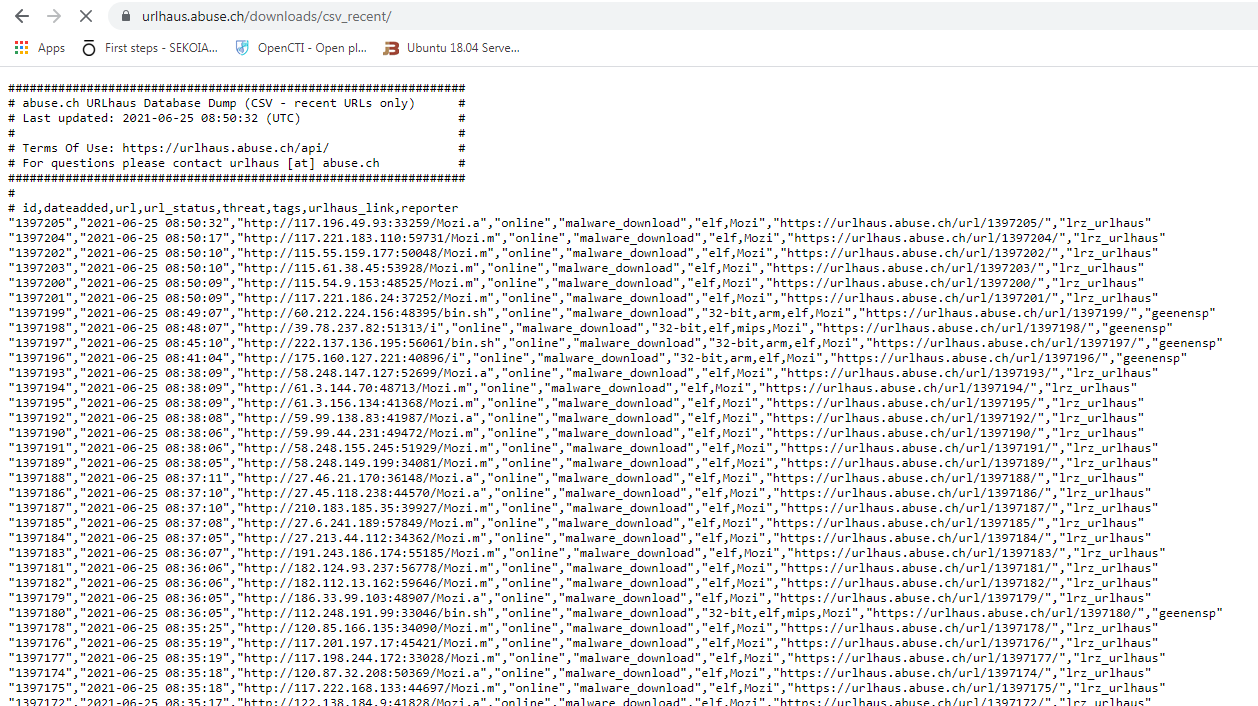Click the "Apps" label on bookmarks bar
The height and width of the screenshot is (706, 1258).
click(x=51, y=47)
